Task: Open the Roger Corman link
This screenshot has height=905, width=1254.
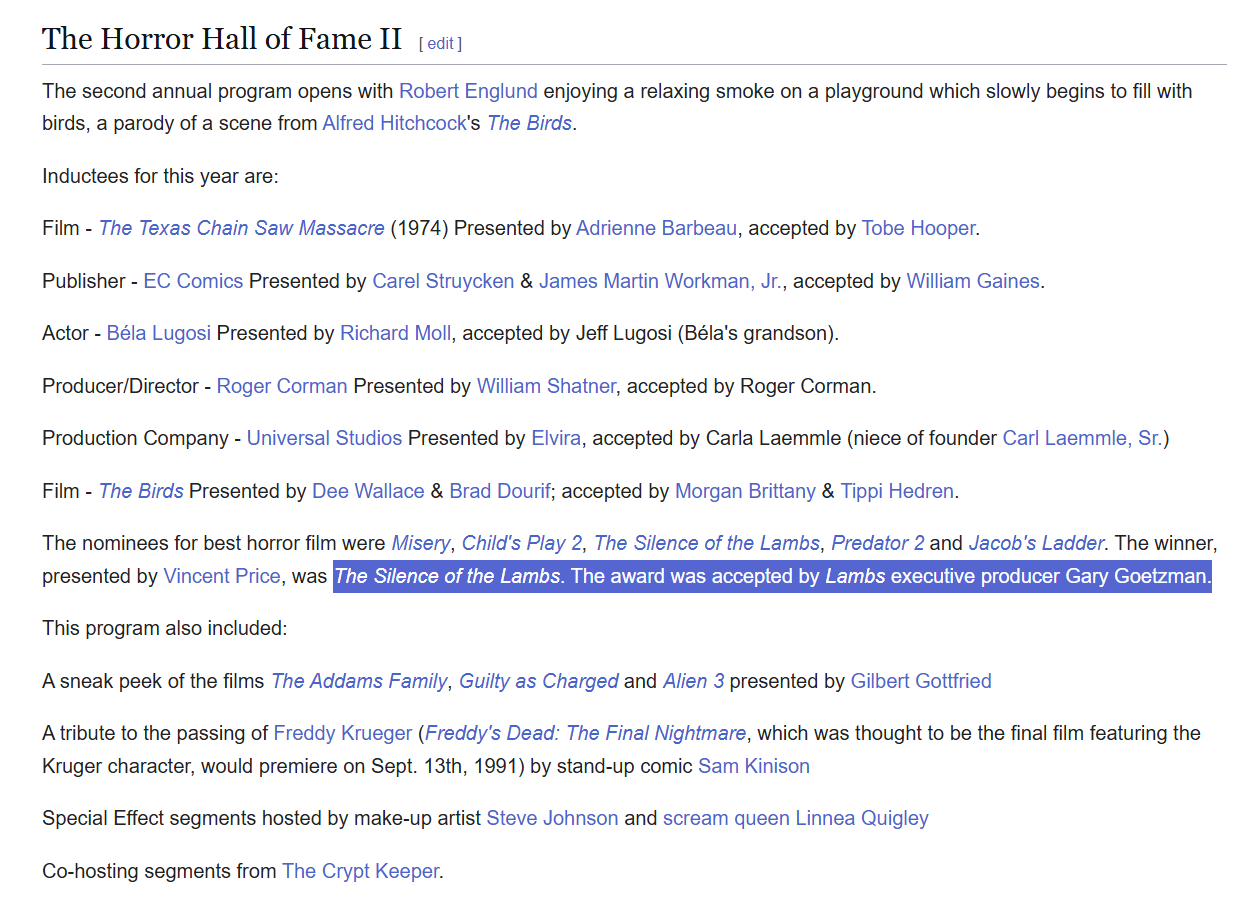Action: 282,386
